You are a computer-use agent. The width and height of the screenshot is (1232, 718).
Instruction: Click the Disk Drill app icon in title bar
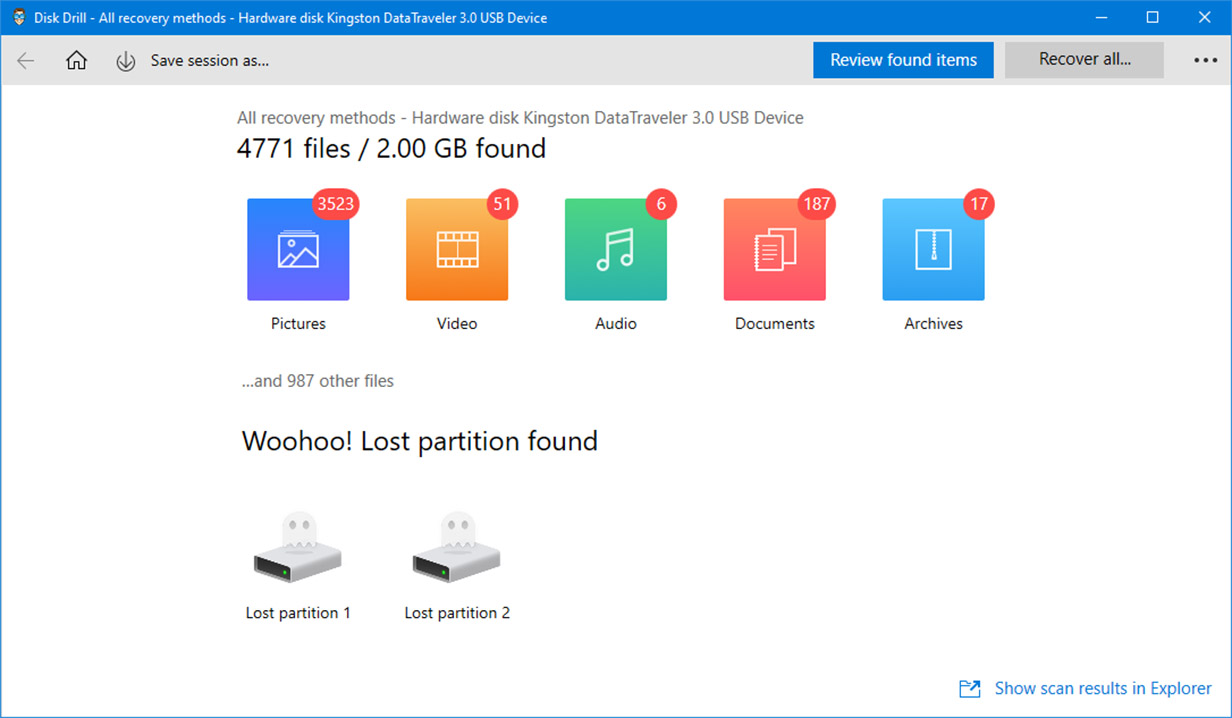(19, 18)
